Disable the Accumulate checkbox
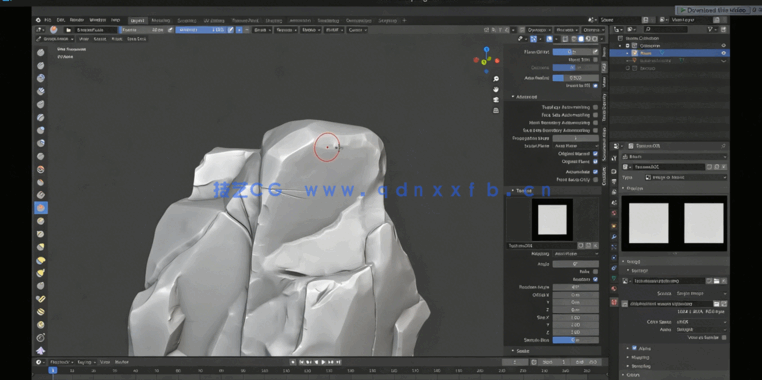Image resolution: width=762 pixels, height=380 pixels. [x=595, y=172]
